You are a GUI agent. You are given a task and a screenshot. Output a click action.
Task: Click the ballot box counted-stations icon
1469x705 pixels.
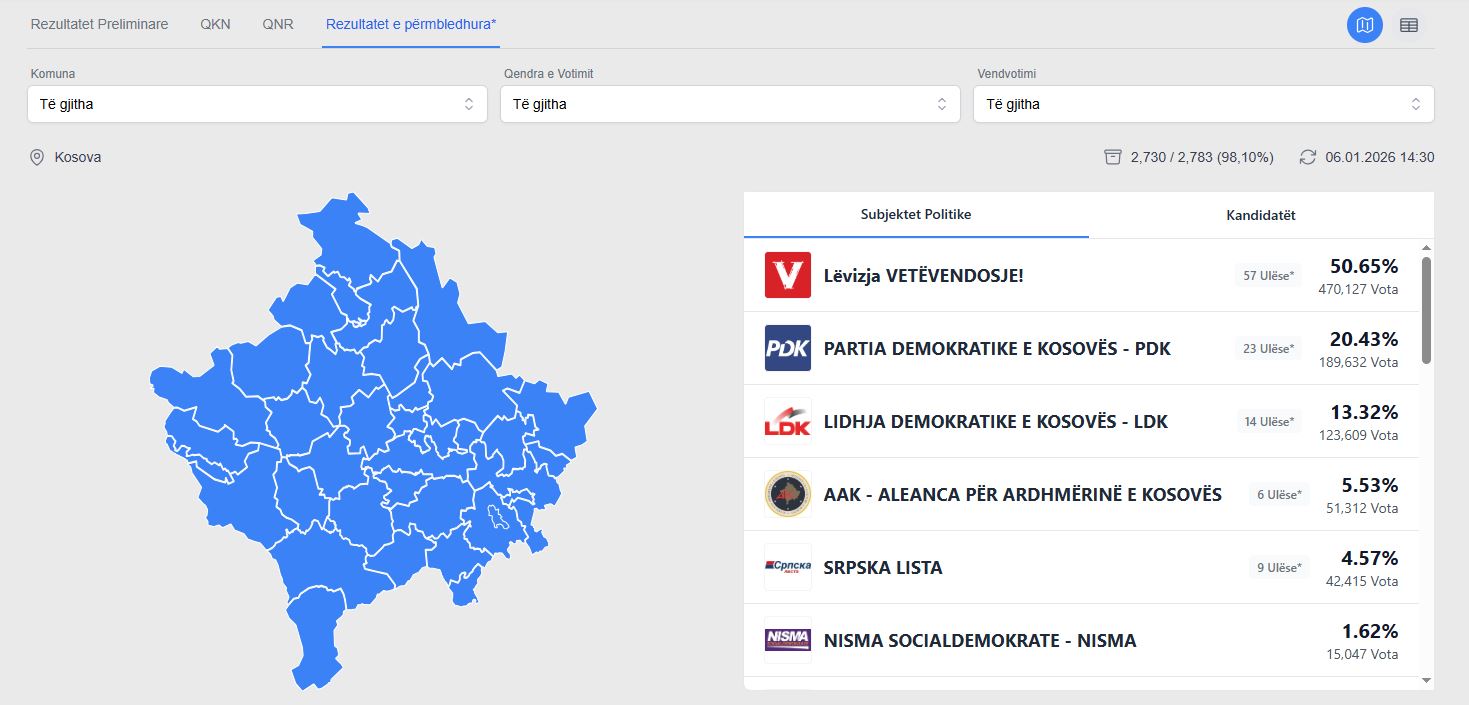point(1113,157)
